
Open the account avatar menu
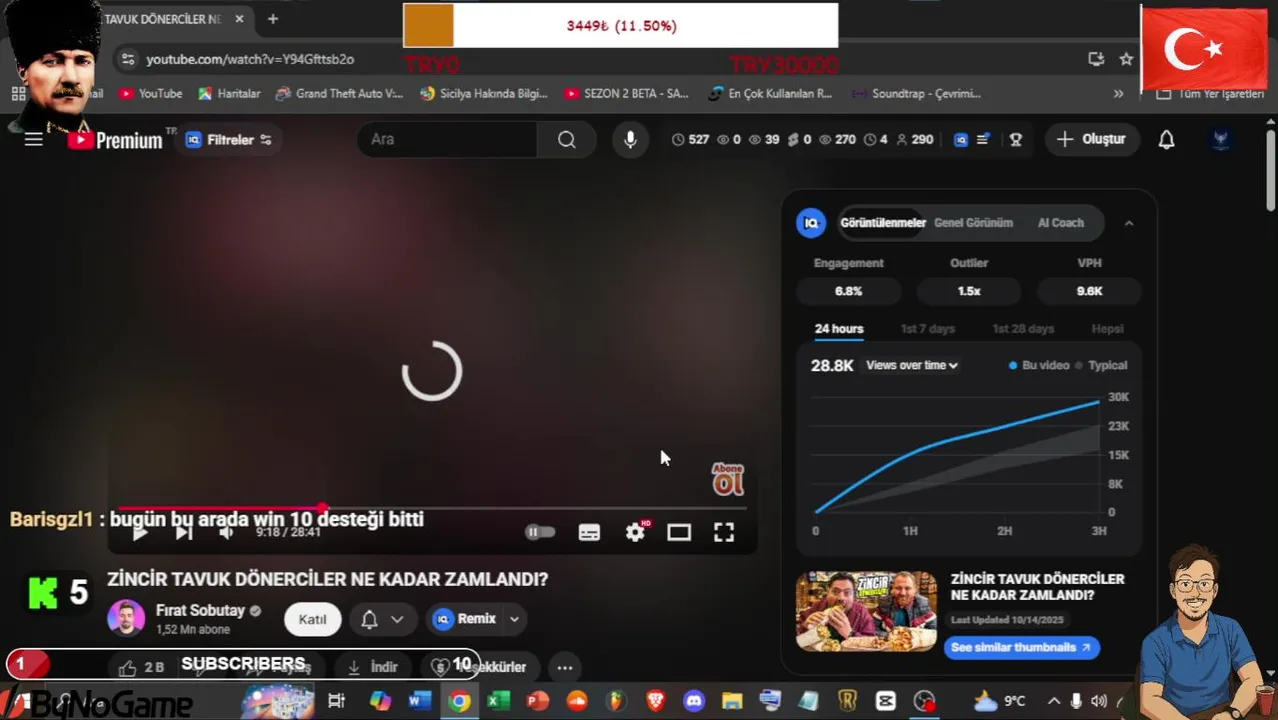(1221, 140)
